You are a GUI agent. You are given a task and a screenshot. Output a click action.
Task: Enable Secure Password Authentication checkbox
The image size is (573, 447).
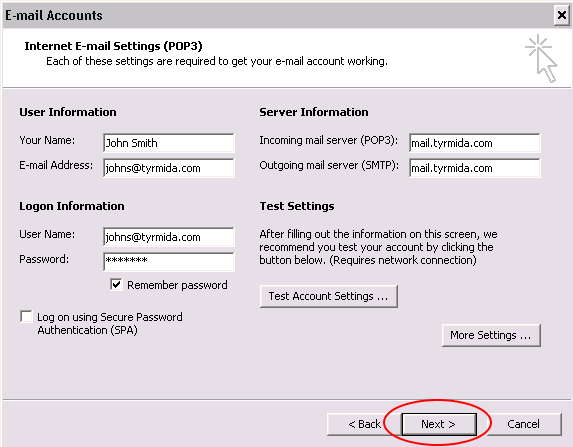pos(26,317)
